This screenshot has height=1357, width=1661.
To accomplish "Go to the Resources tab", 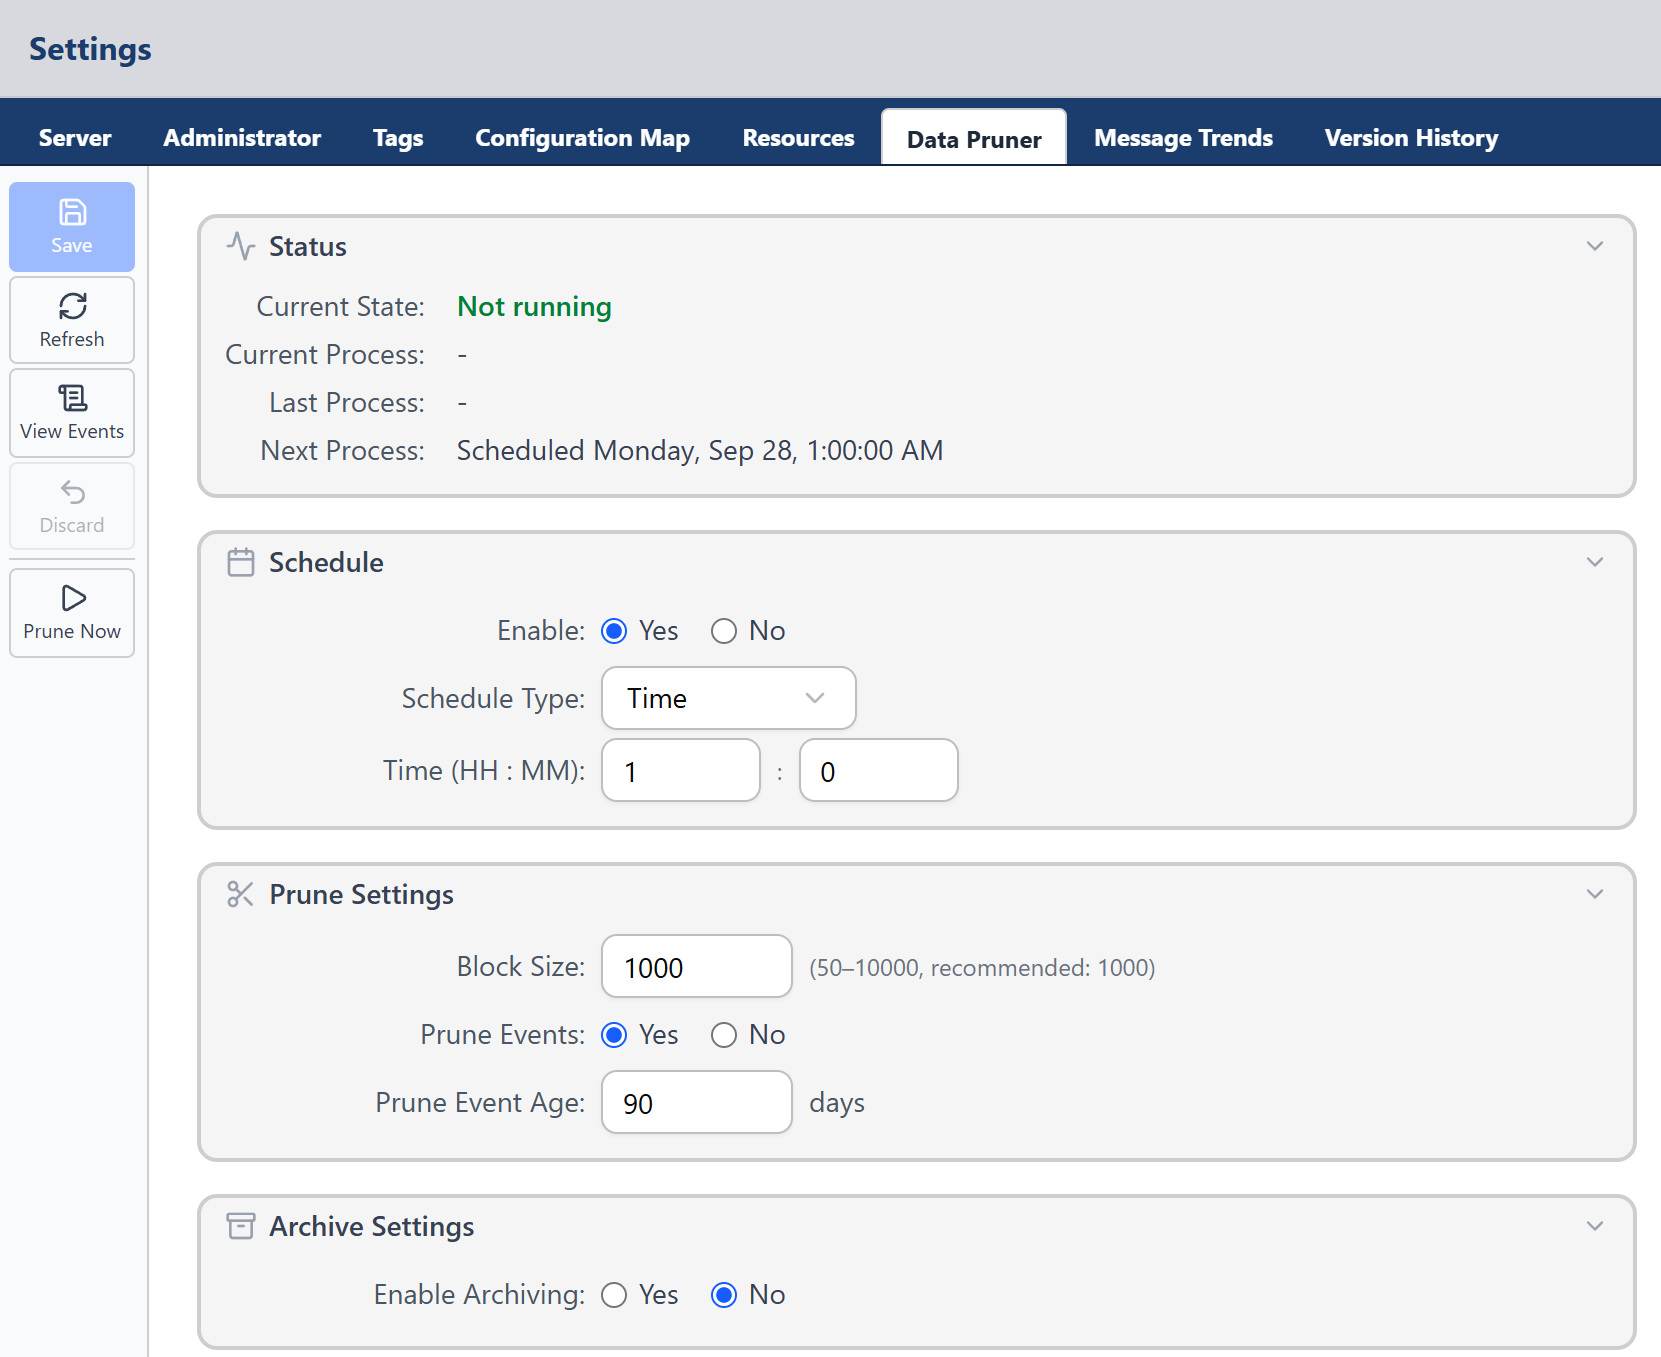I will (798, 138).
